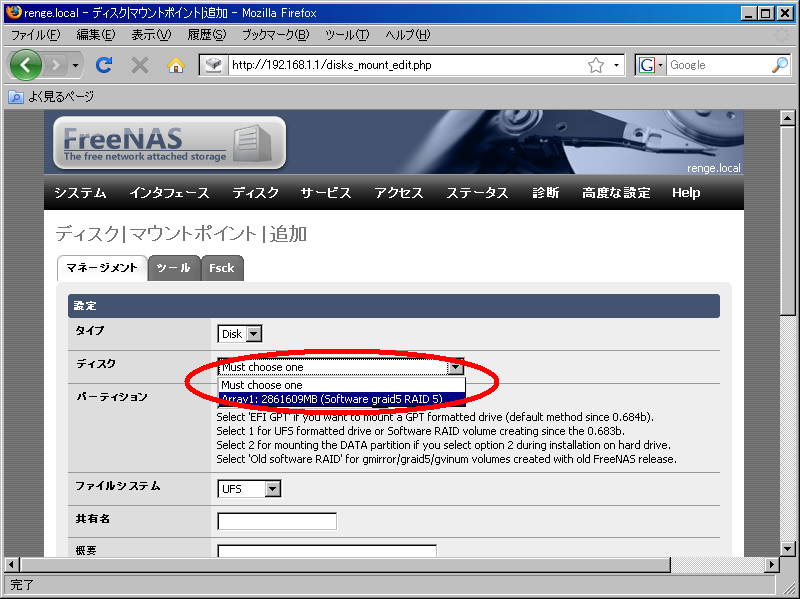
Task: Select the 'Must choose one' list option
Action: [x=342, y=385]
